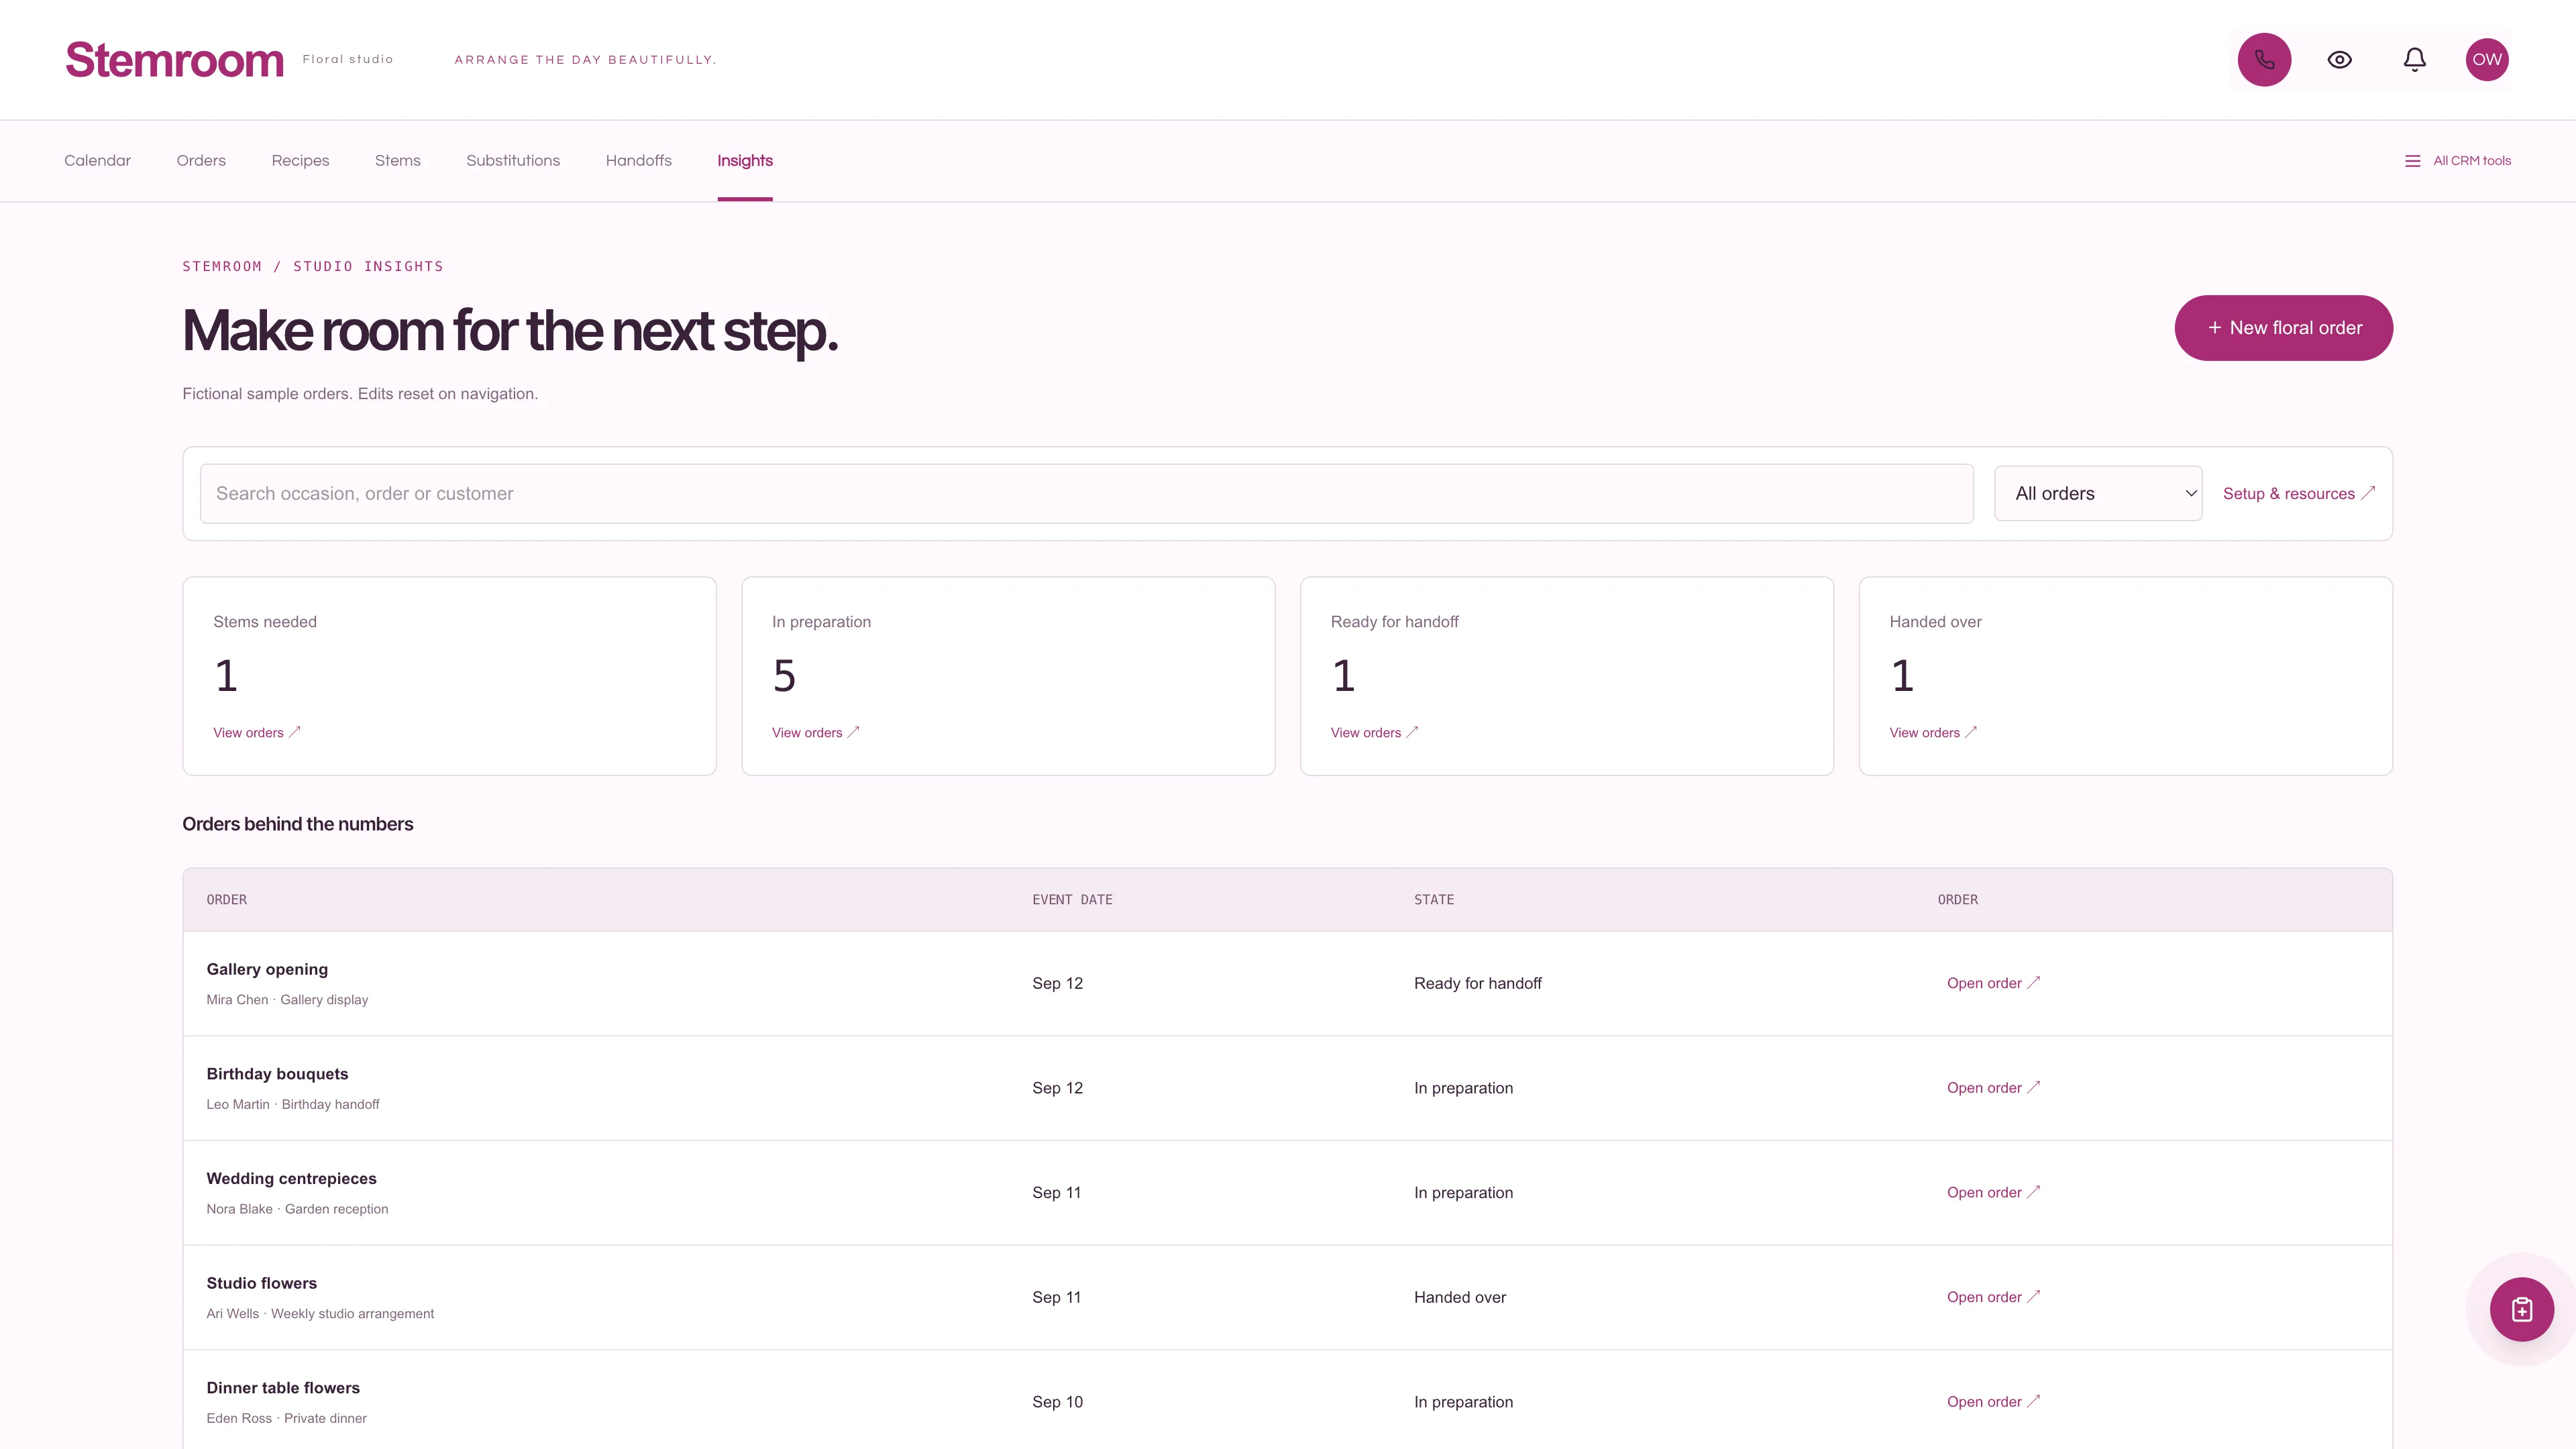Screen dimensions: 2576x1449
Task: Click Ari Wells · Weekly studio arrangement subtitle
Action: [320, 1314]
